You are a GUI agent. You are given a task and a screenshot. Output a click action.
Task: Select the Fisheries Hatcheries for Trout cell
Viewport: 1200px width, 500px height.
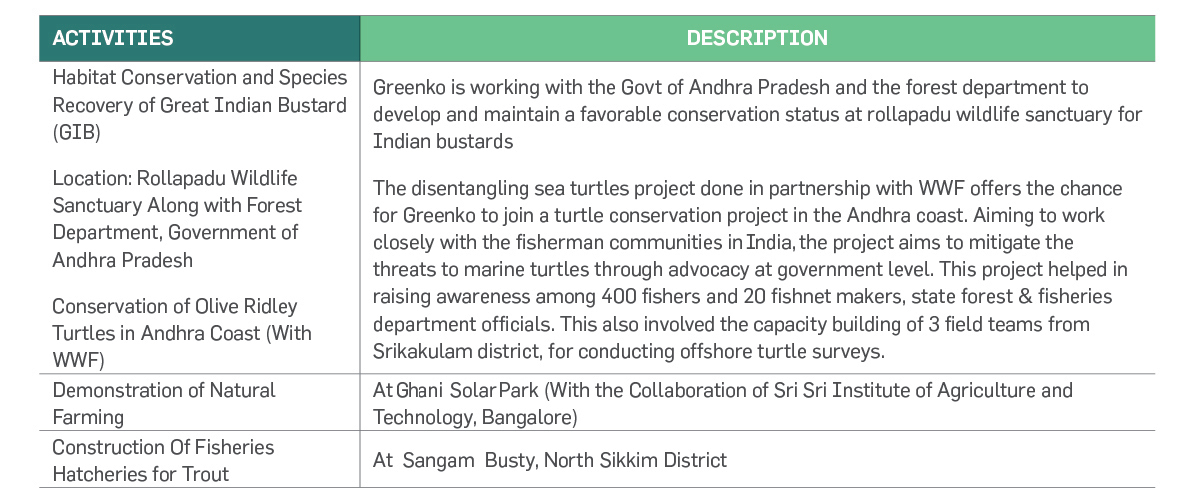point(163,460)
